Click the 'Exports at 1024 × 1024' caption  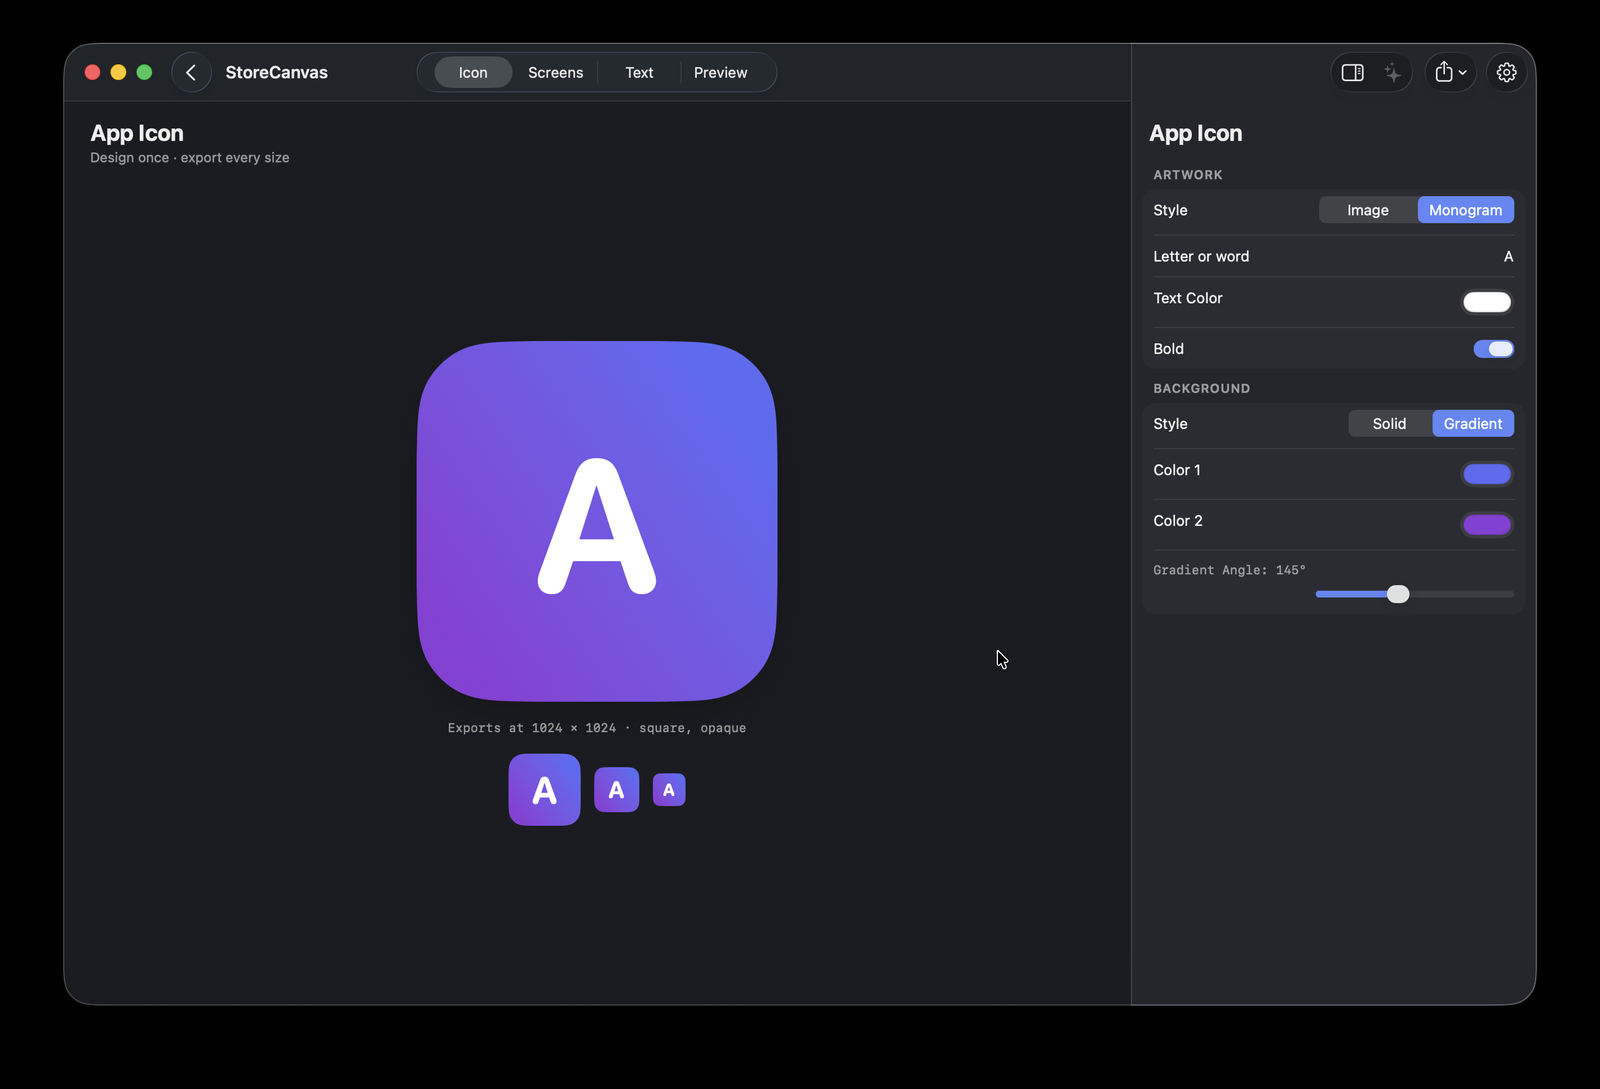pos(597,728)
